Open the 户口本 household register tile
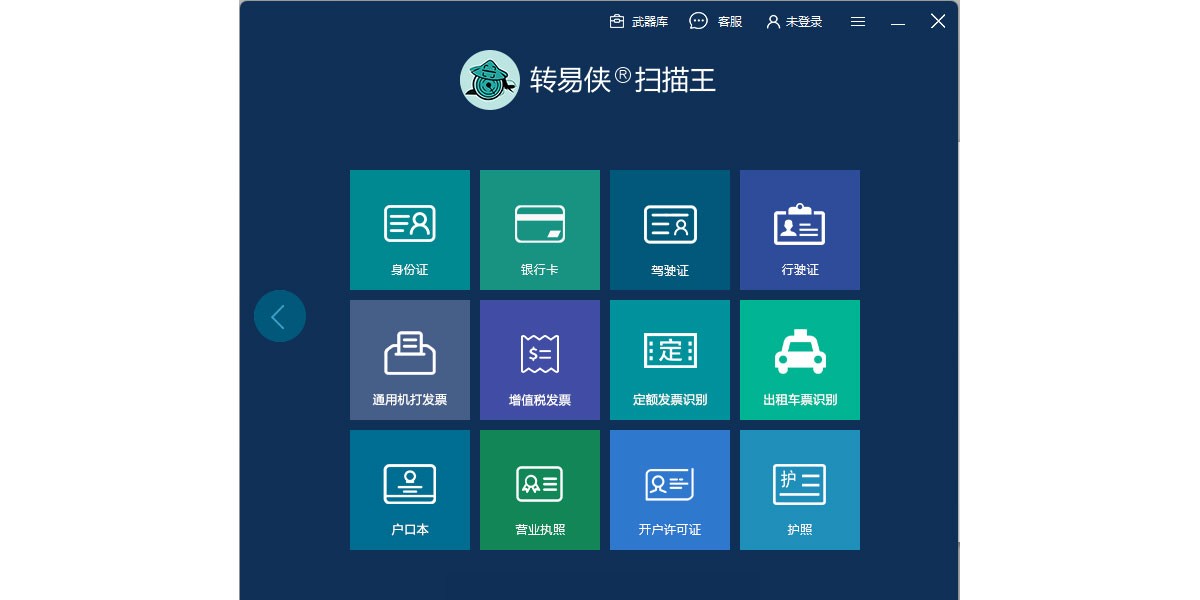This screenshot has height=600, width=1200. point(409,490)
